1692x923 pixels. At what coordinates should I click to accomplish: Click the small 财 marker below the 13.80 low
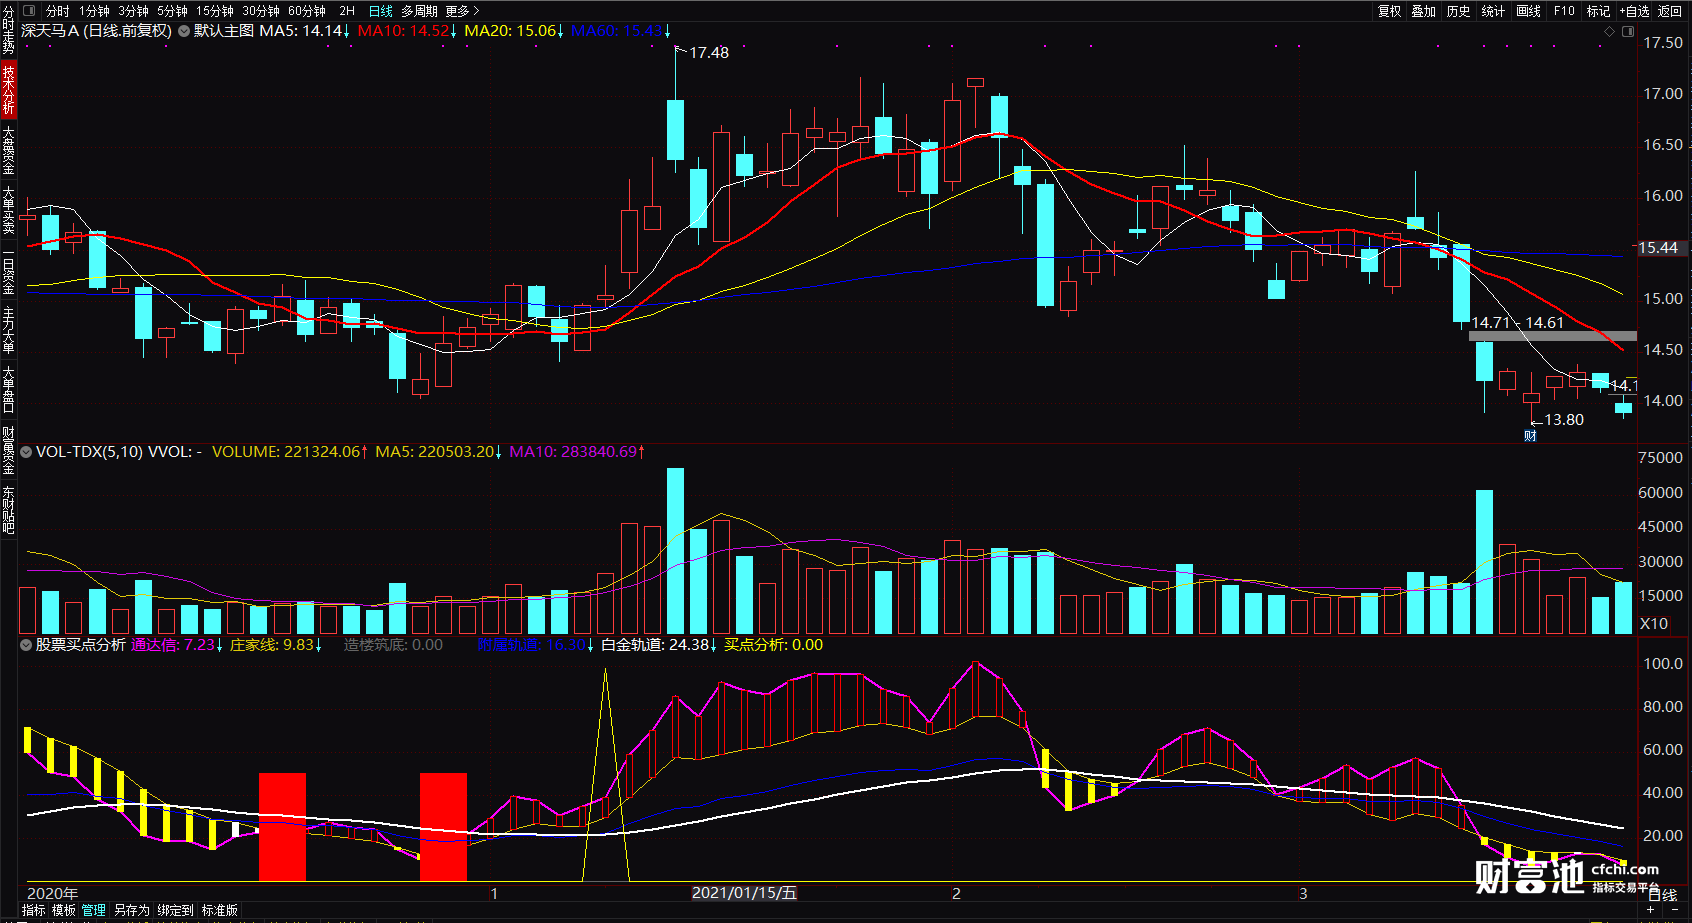coord(1530,435)
